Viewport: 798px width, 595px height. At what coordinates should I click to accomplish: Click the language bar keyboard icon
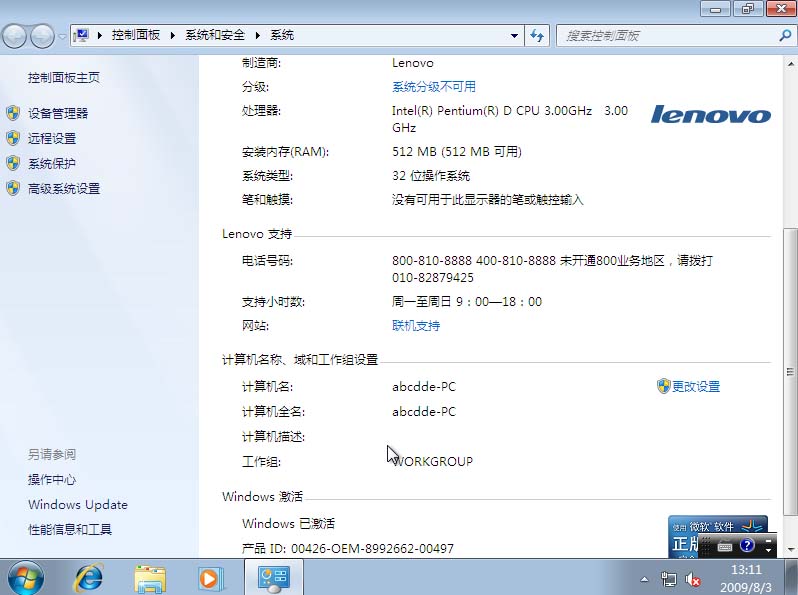click(725, 546)
